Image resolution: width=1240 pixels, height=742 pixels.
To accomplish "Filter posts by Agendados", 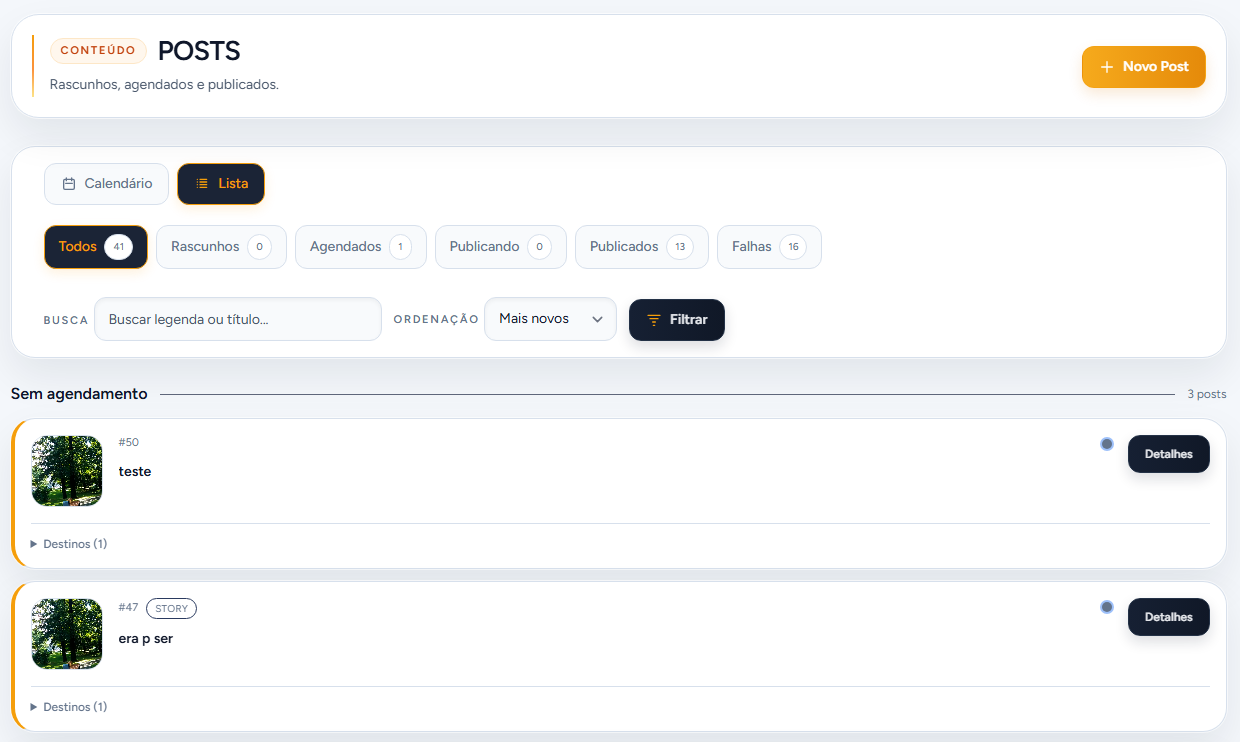I will pyautogui.click(x=361, y=247).
